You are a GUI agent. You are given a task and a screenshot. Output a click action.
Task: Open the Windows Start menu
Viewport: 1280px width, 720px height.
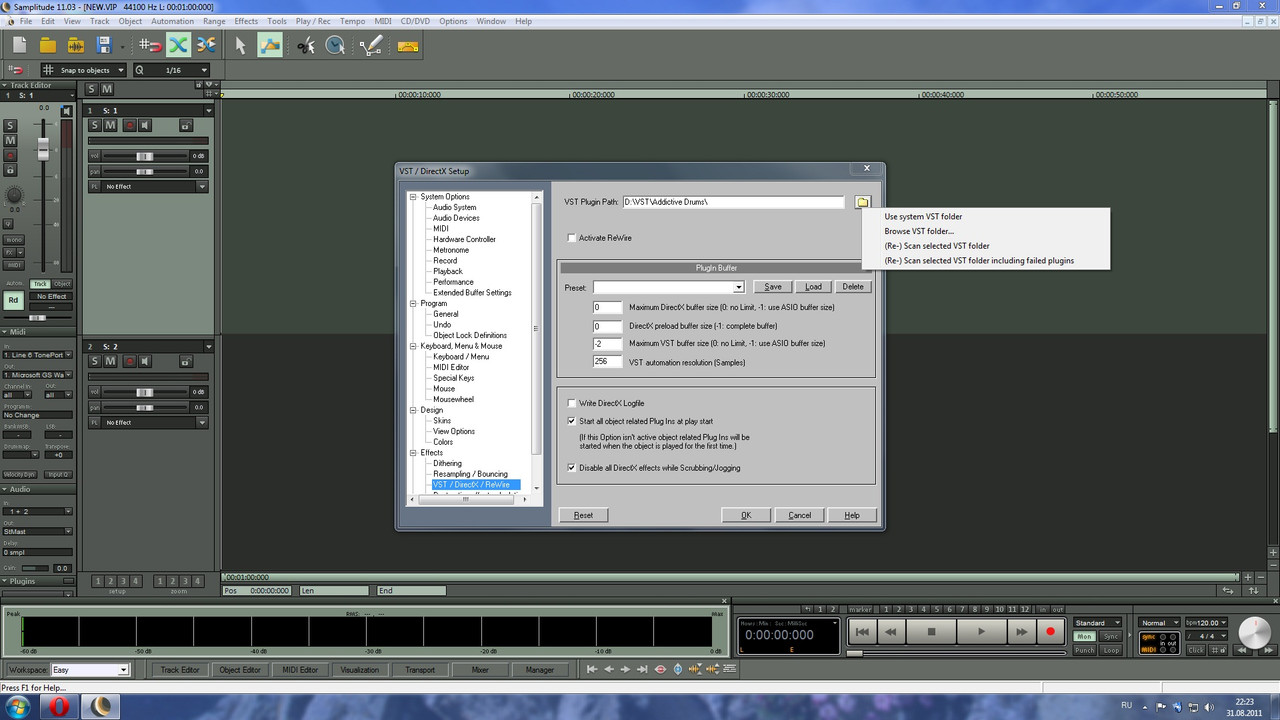tap(20, 707)
